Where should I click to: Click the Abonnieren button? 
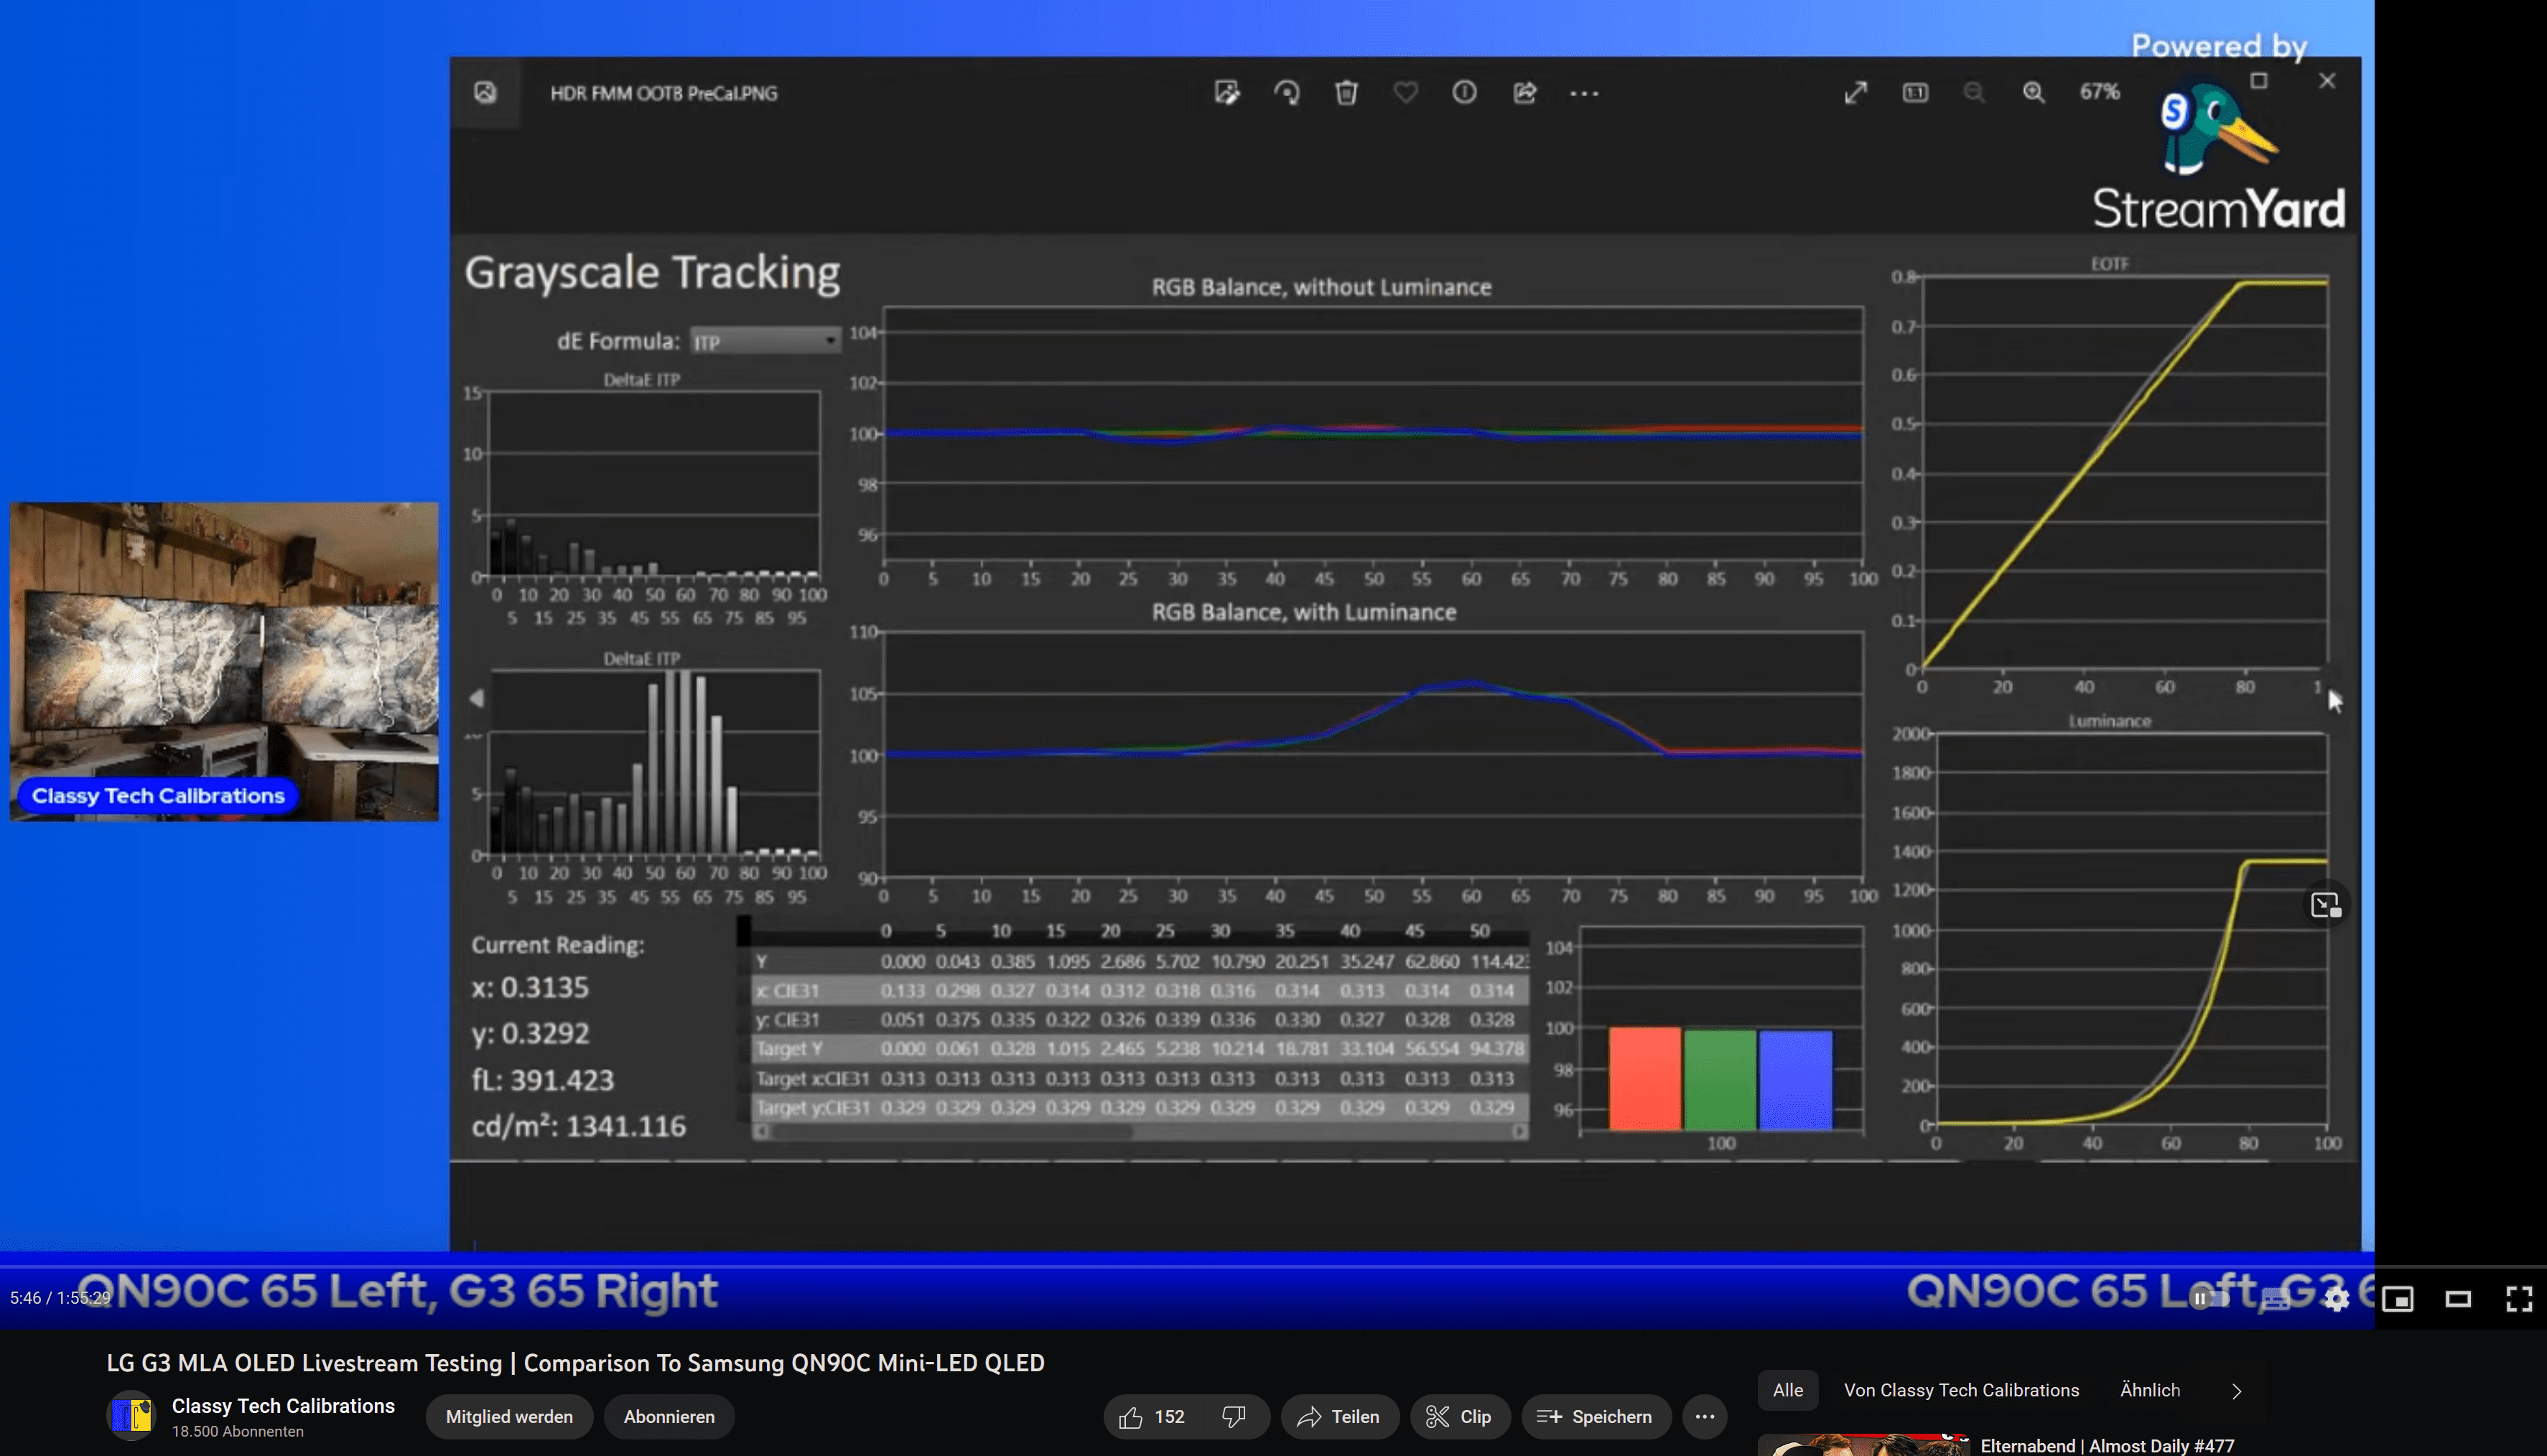point(669,1417)
